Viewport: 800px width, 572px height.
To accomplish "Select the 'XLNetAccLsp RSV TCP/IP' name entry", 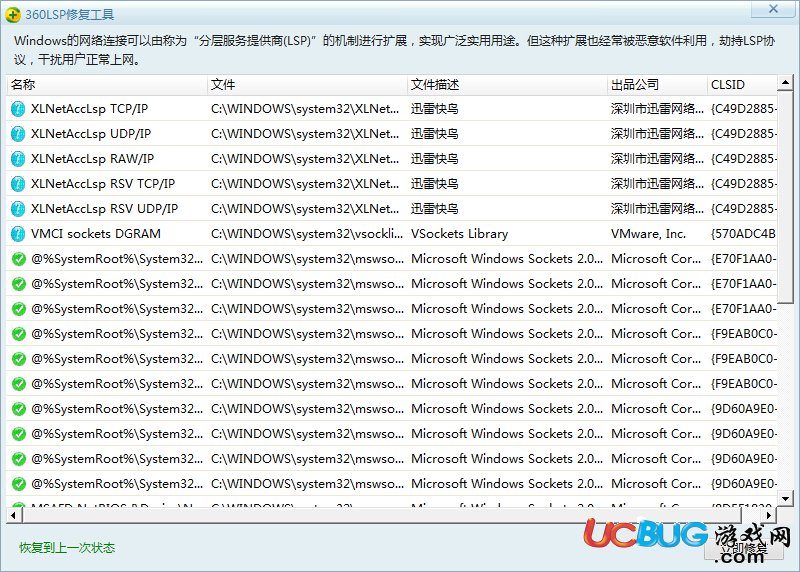I will pos(103,184).
